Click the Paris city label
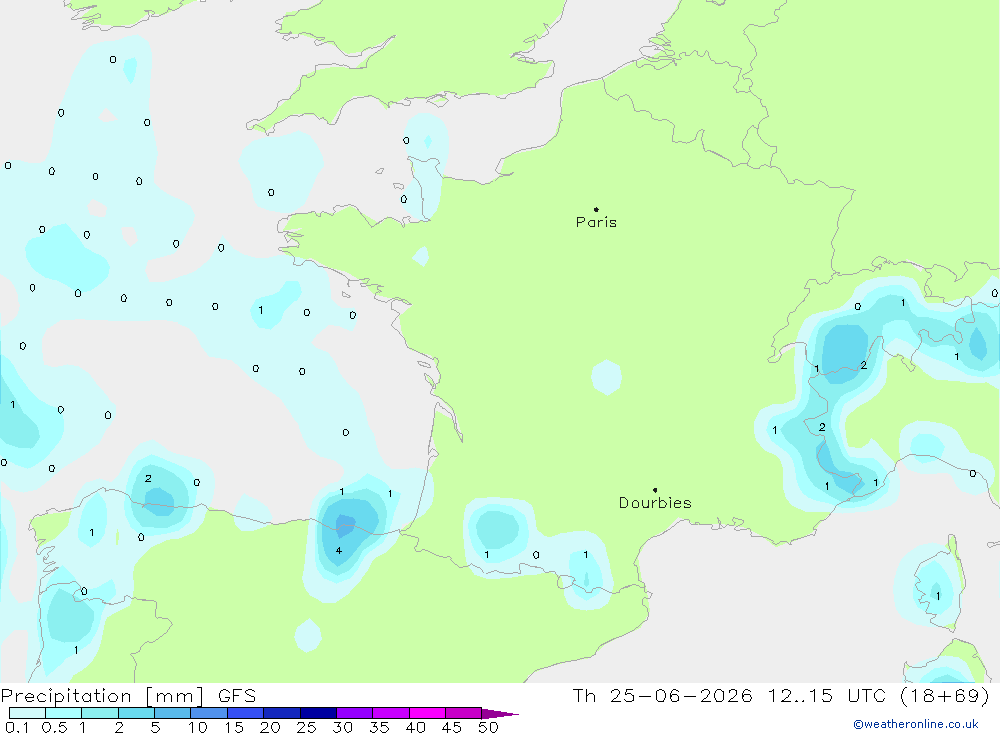The image size is (1000, 733). click(x=596, y=222)
